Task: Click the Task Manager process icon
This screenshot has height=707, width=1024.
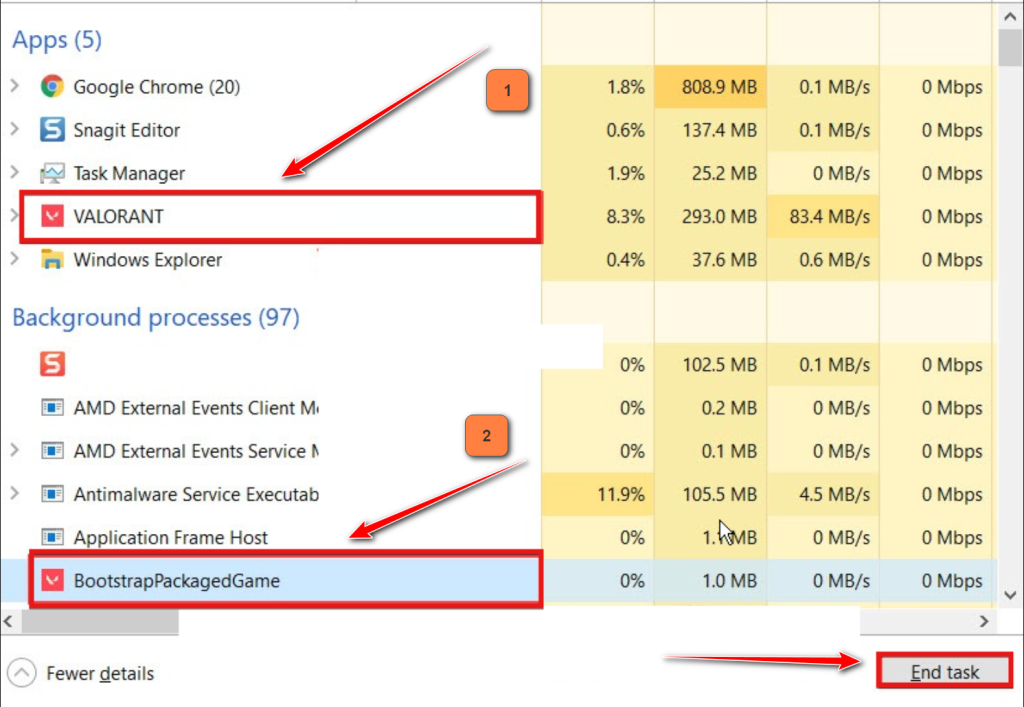Action: (52, 173)
